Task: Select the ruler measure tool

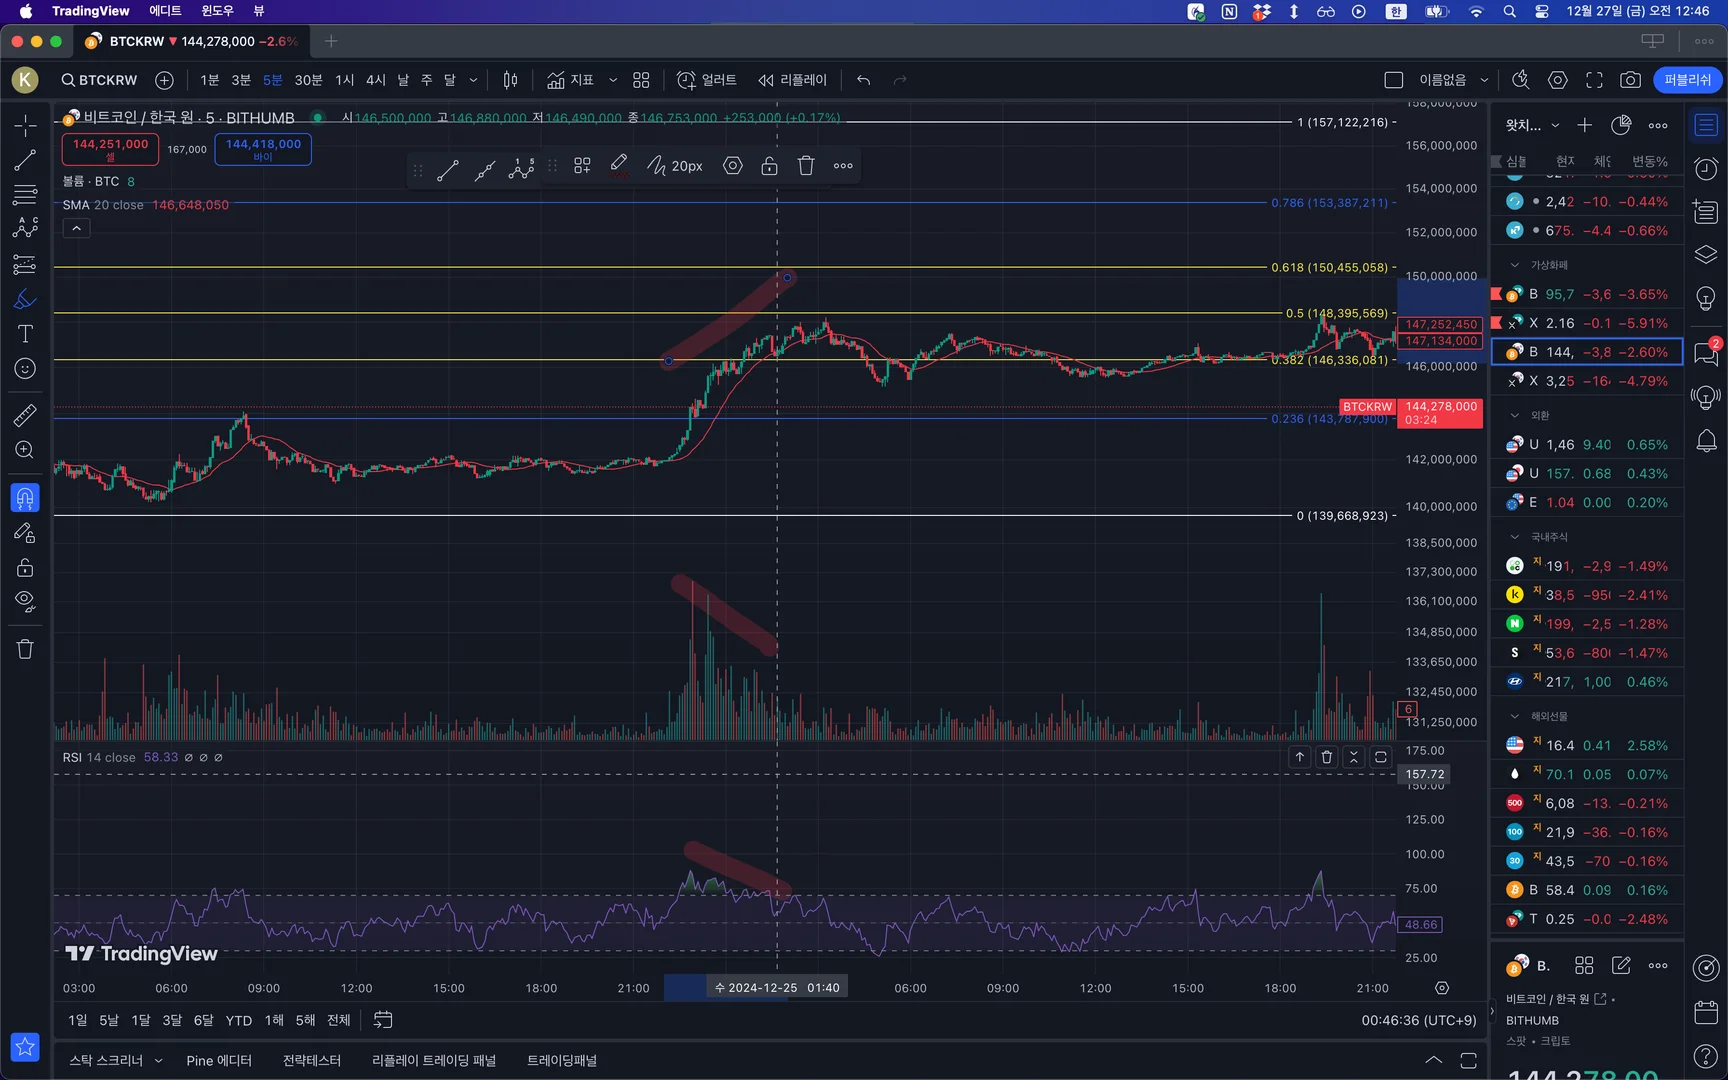Action: click(25, 415)
